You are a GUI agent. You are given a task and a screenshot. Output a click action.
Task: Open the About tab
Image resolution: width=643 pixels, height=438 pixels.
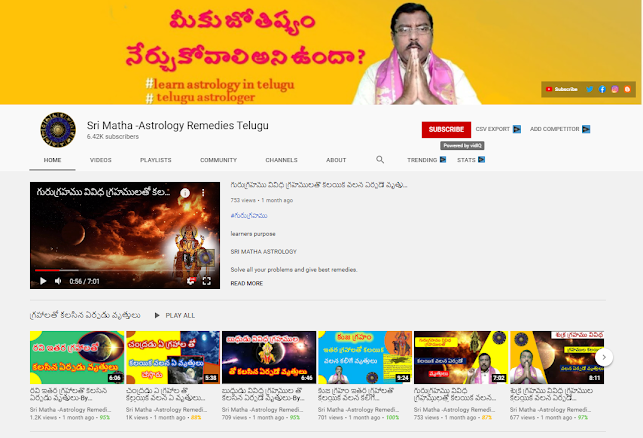click(x=336, y=160)
